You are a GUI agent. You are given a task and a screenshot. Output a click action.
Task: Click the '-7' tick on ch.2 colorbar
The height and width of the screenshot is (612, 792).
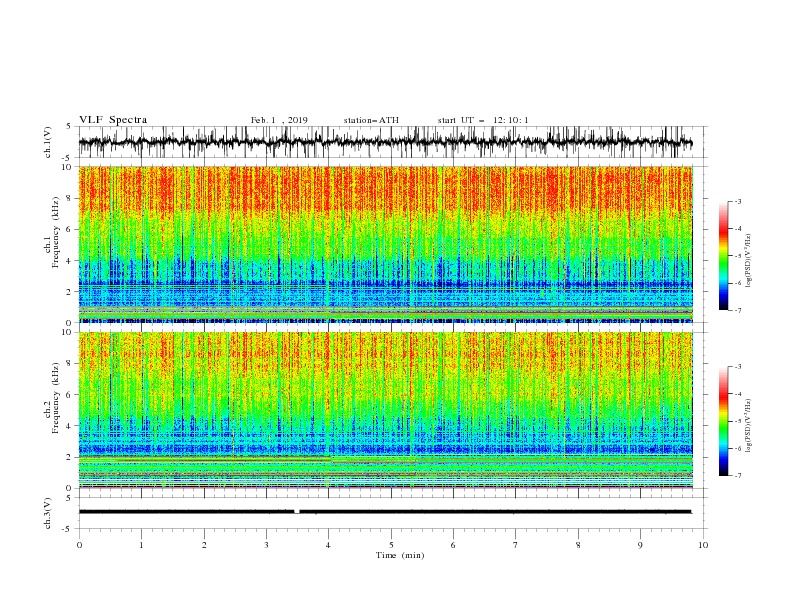click(737, 475)
